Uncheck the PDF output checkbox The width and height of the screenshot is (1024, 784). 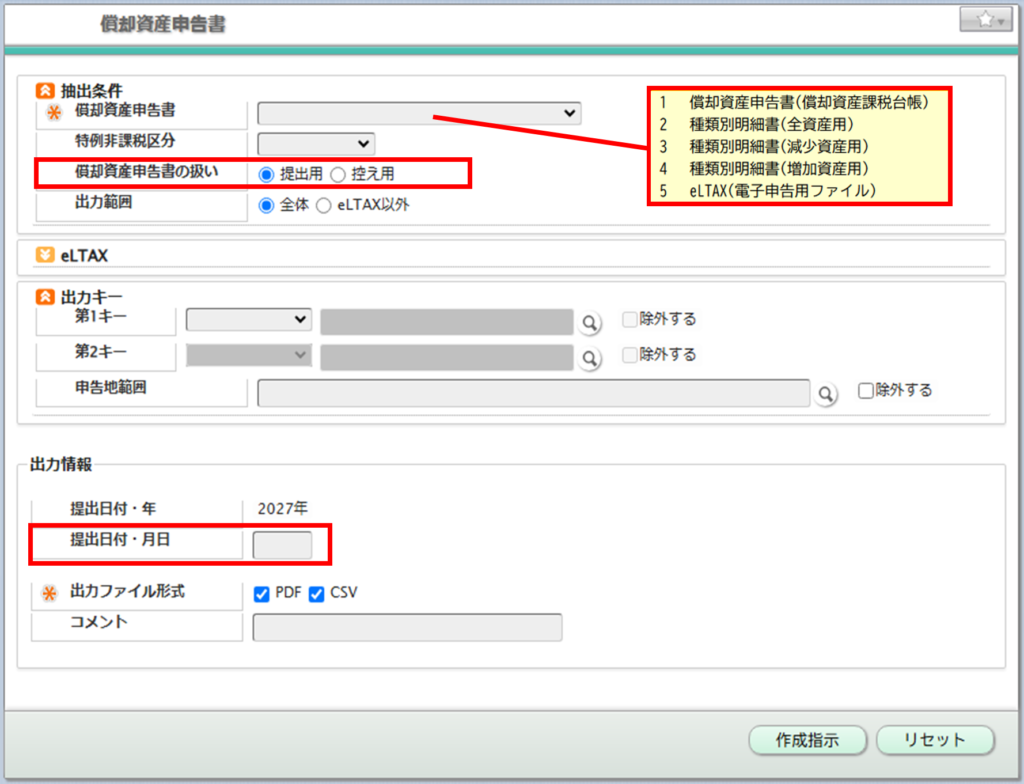tap(261, 594)
